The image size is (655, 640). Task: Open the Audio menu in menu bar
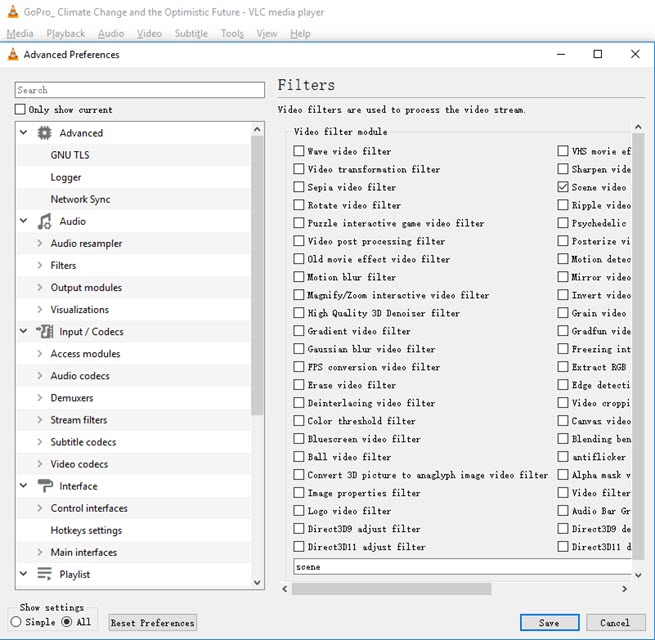click(x=111, y=33)
